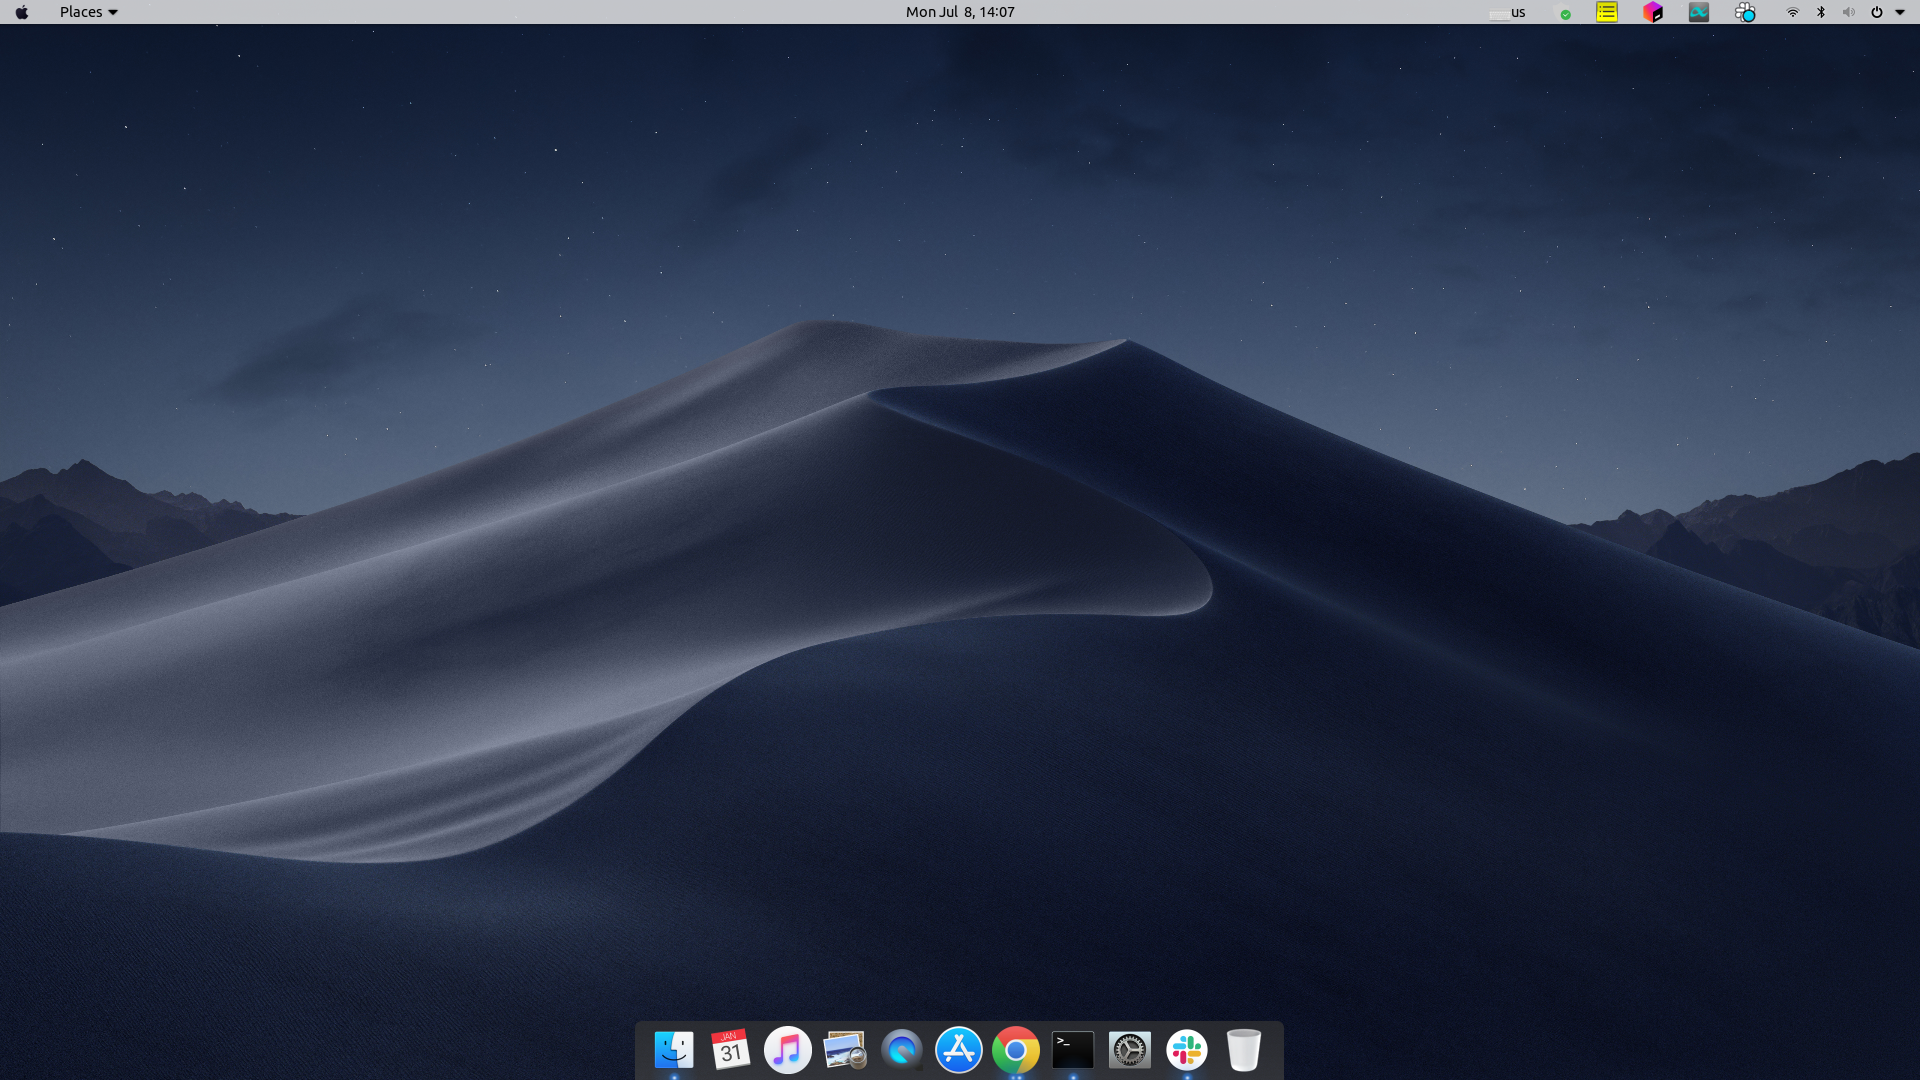Open the iTunes music app
The width and height of the screenshot is (1920, 1080).
(788, 1050)
